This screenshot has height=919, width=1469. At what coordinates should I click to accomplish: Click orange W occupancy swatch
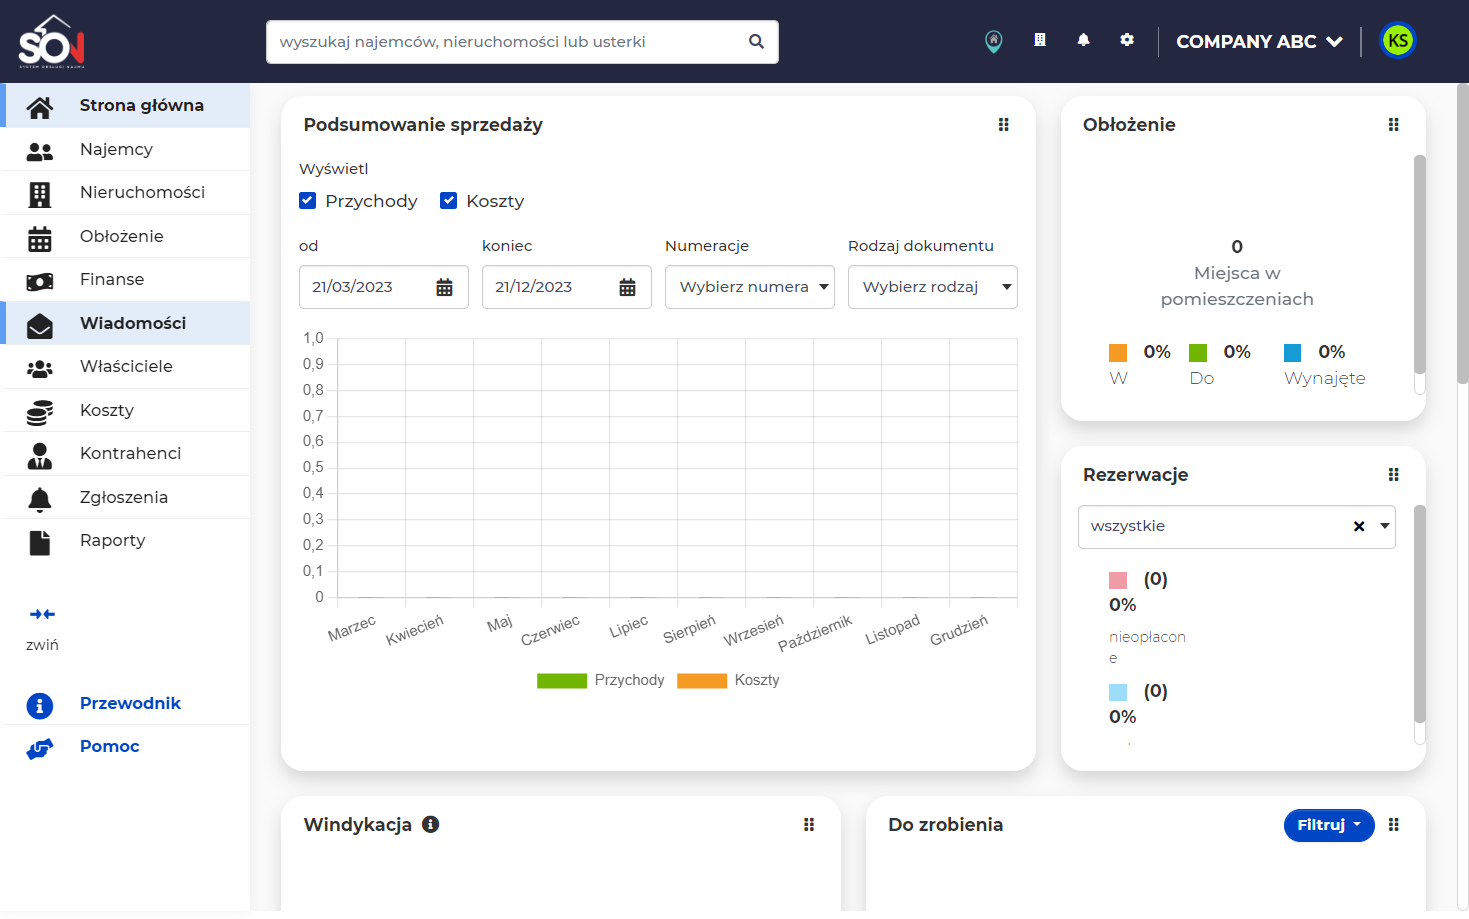click(x=1118, y=352)
